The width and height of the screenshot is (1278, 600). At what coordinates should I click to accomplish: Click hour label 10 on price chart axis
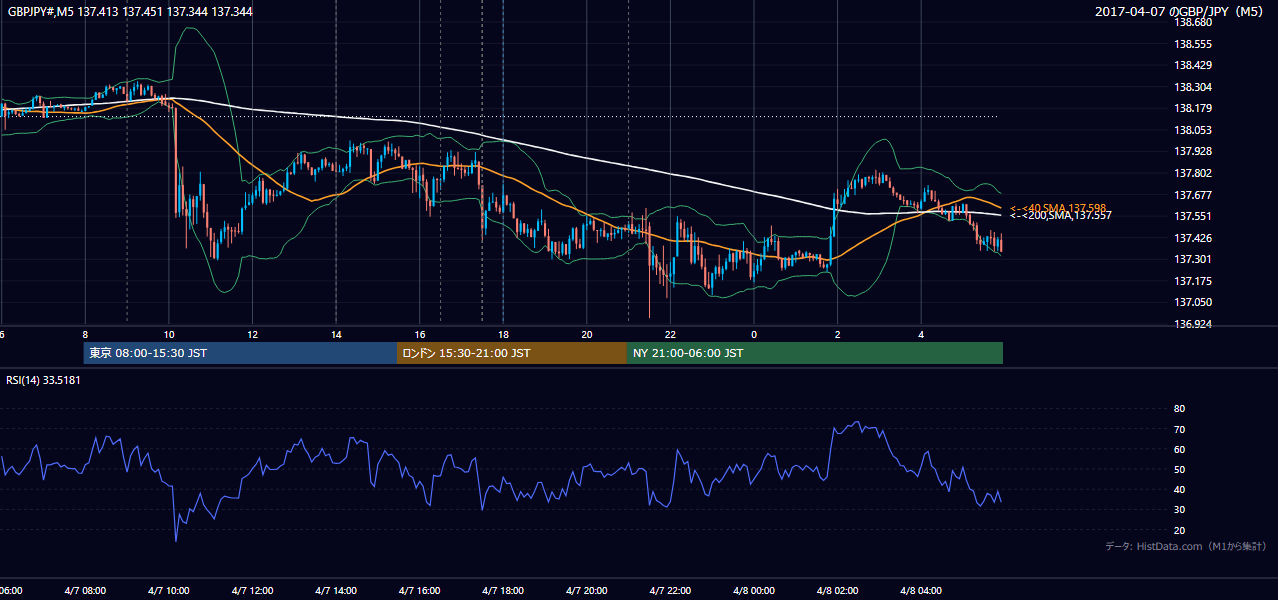169,335
